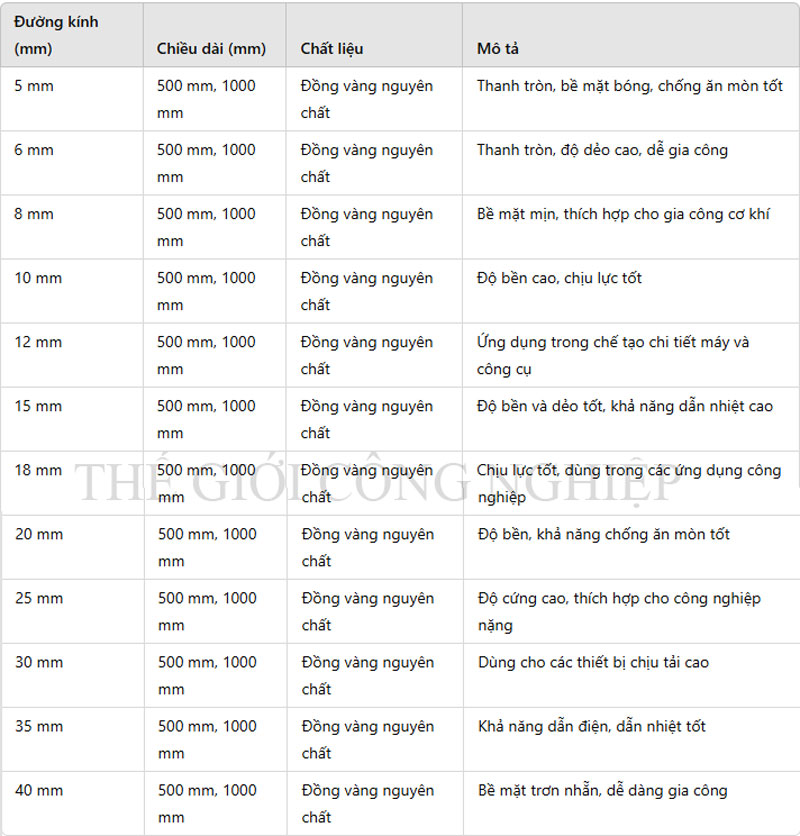Click "Độ bền, khả năng chống ăn mòn tốt" cell

[603, 534]
